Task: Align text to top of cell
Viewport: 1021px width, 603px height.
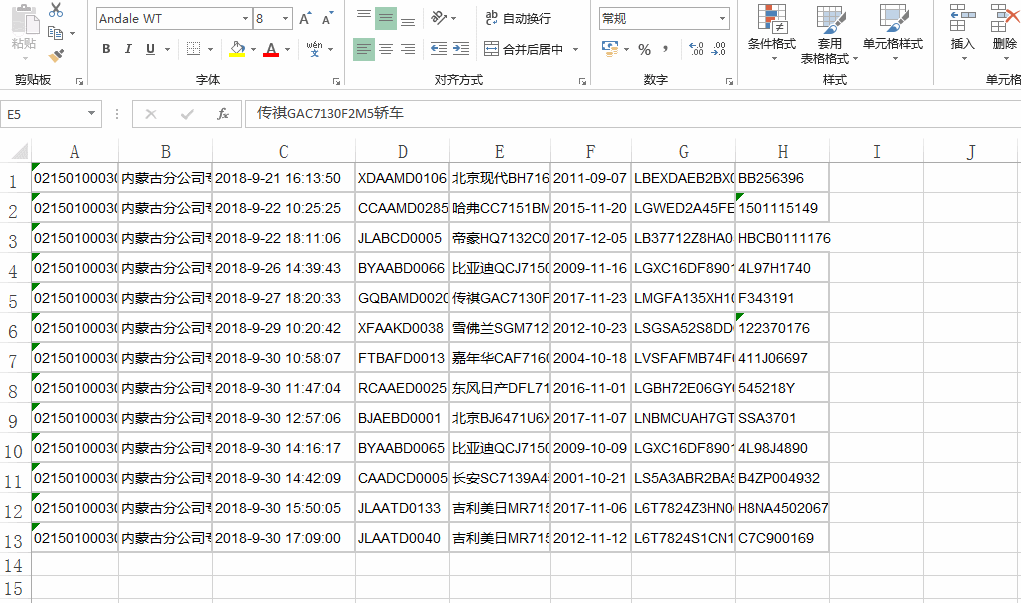Action: 364,18
